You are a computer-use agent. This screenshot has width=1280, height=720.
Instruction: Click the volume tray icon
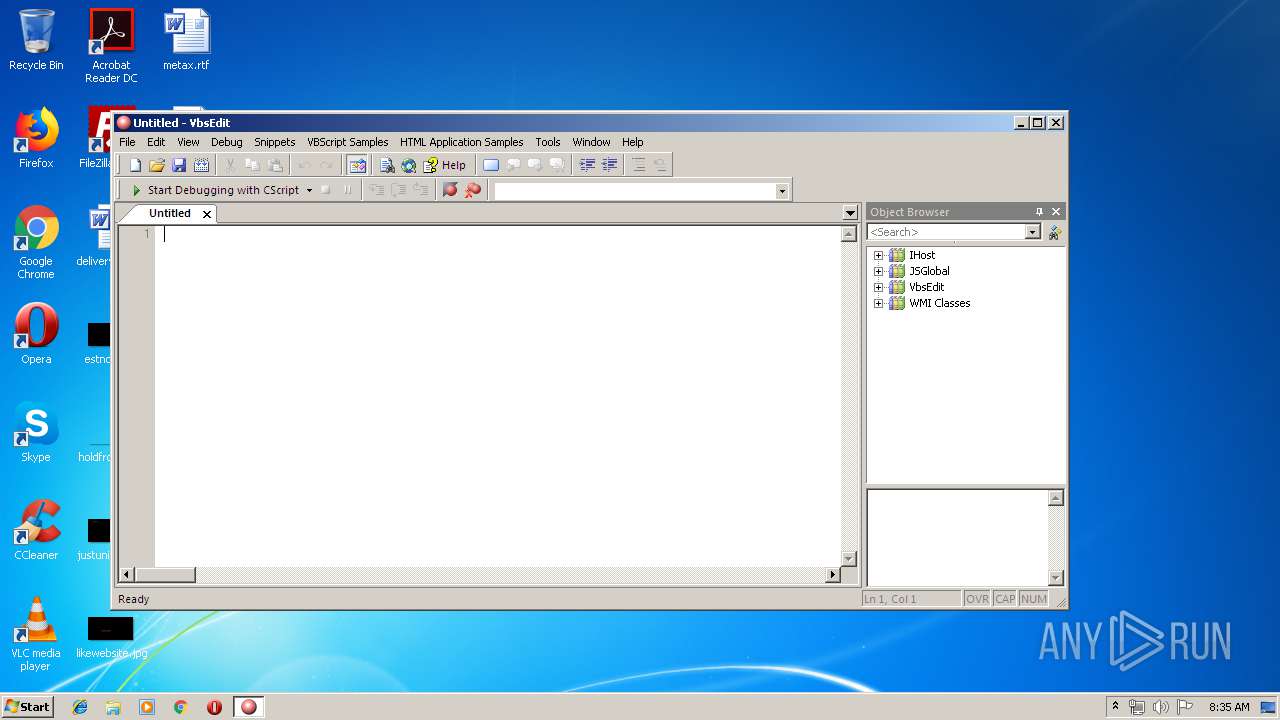(x=1160, y=707)
